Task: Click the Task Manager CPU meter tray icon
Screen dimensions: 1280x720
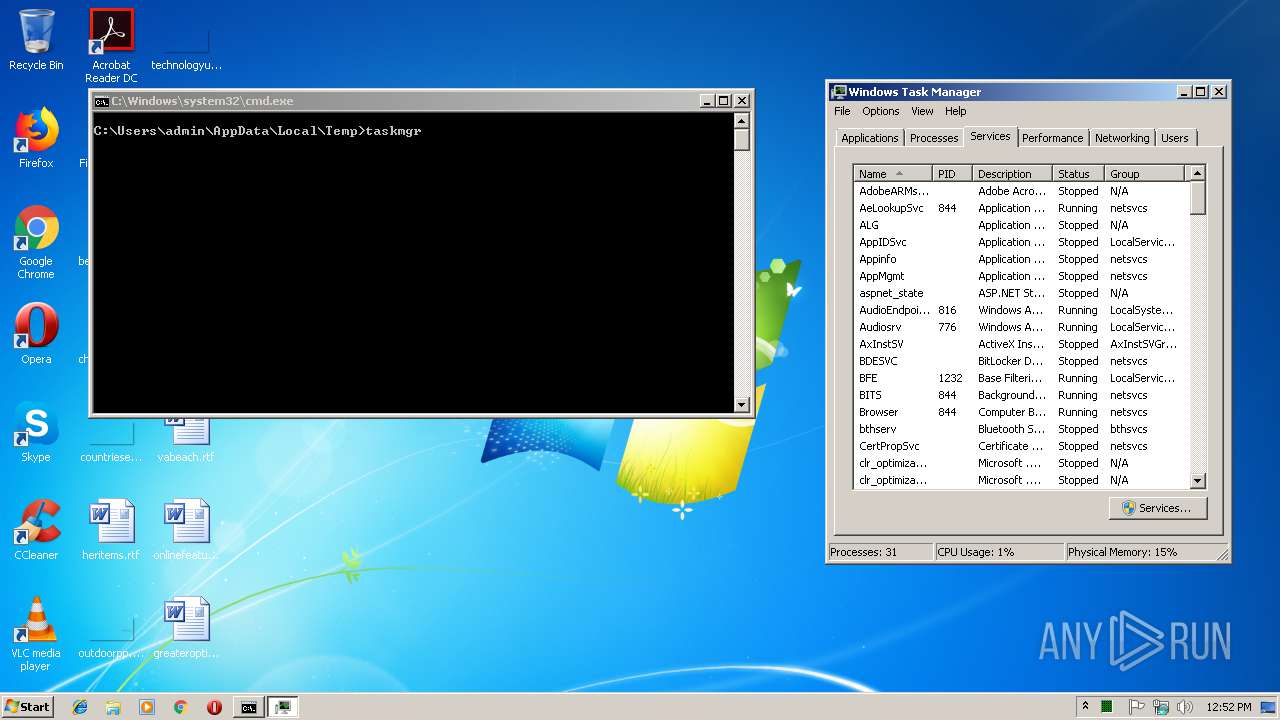Action: (1107, 707)
